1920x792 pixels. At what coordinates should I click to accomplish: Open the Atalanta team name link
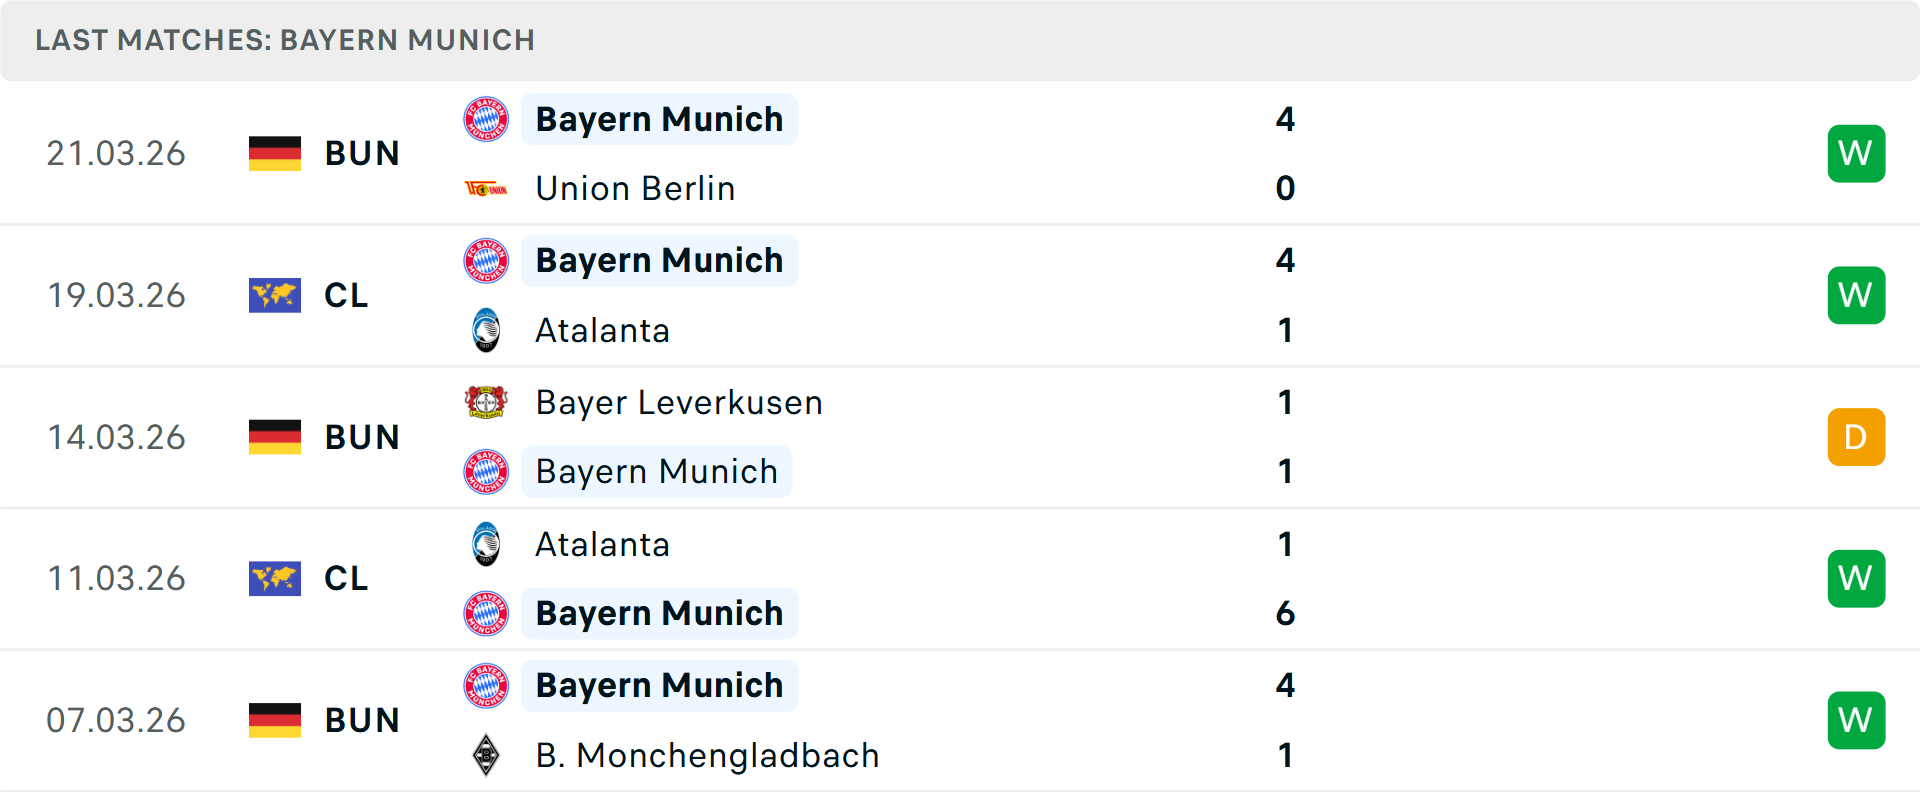[x=602, y=330]
